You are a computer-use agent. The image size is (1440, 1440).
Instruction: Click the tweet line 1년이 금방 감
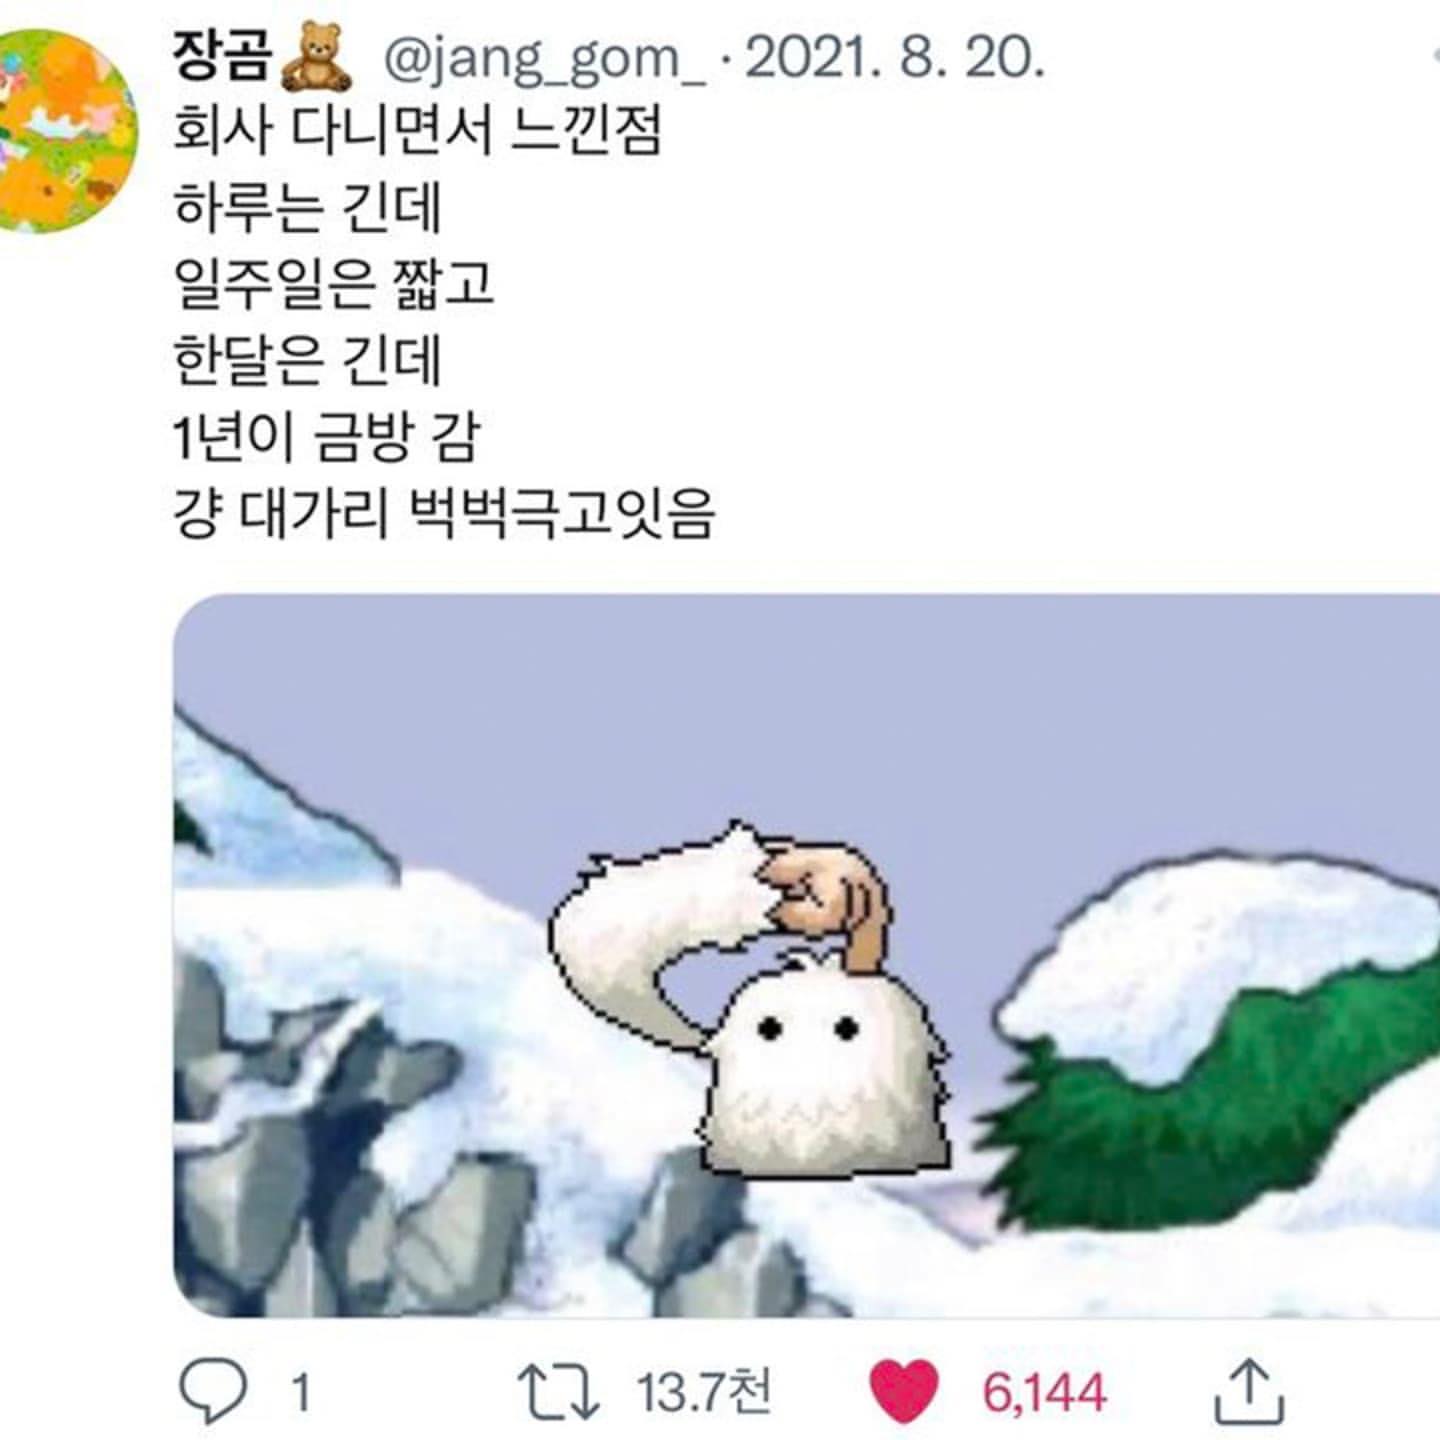tap(327, 438)
